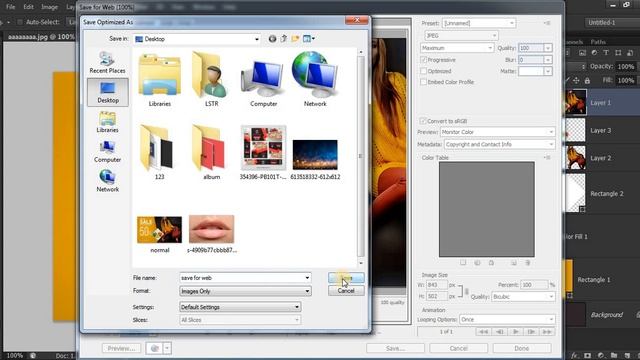Viewport: 640px width, 360px height.
Task: Click the File name input field
Action: click(242, 278)
